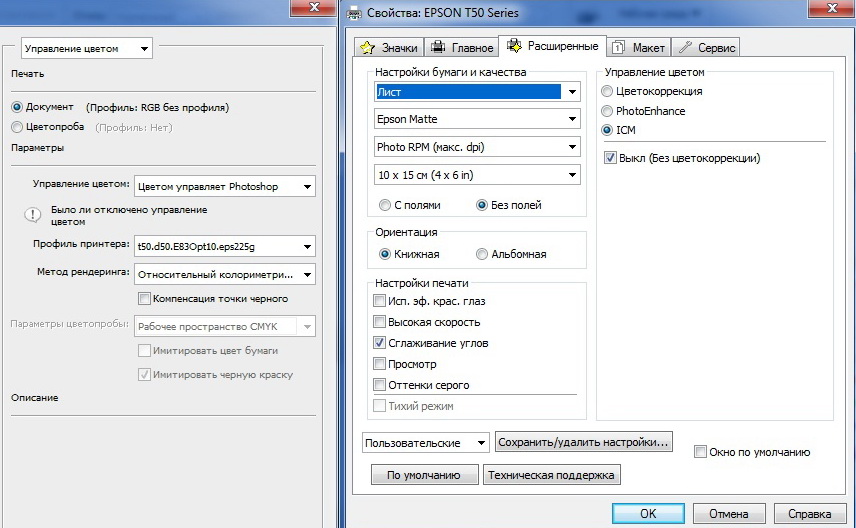Open the Макет tab

[638, 48]
